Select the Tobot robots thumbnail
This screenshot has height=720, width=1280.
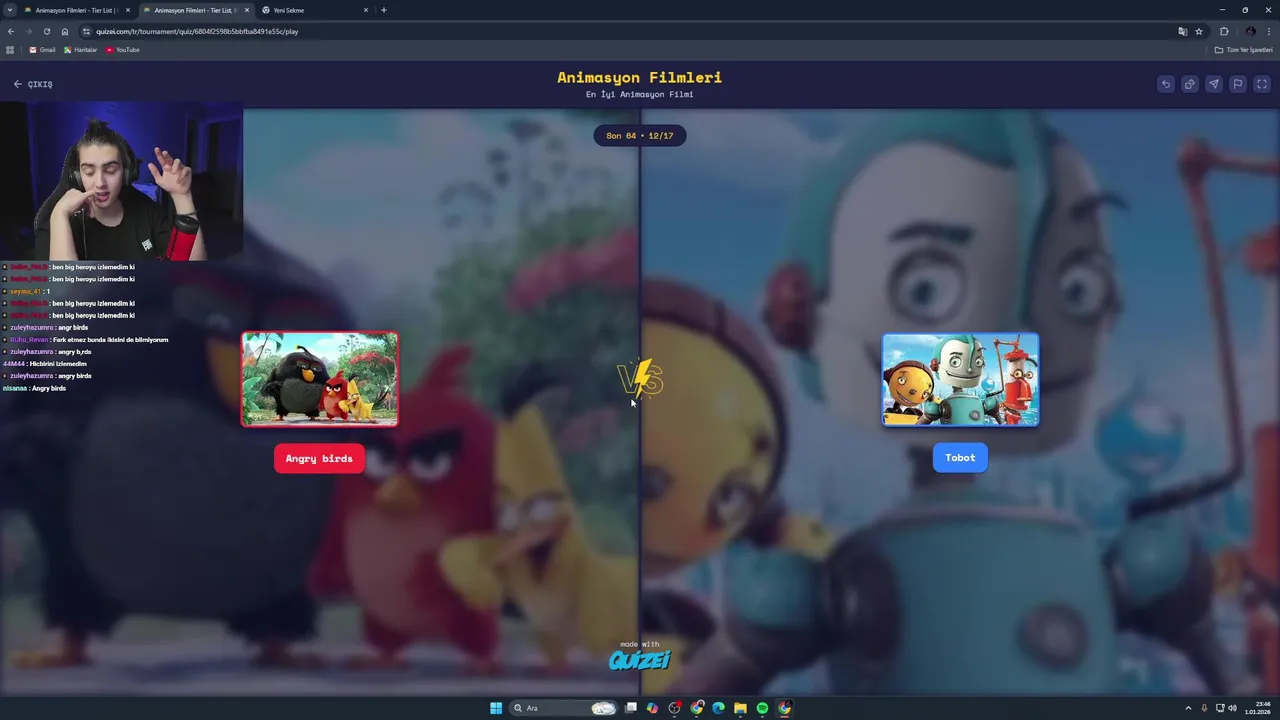(x=960, y=379)
